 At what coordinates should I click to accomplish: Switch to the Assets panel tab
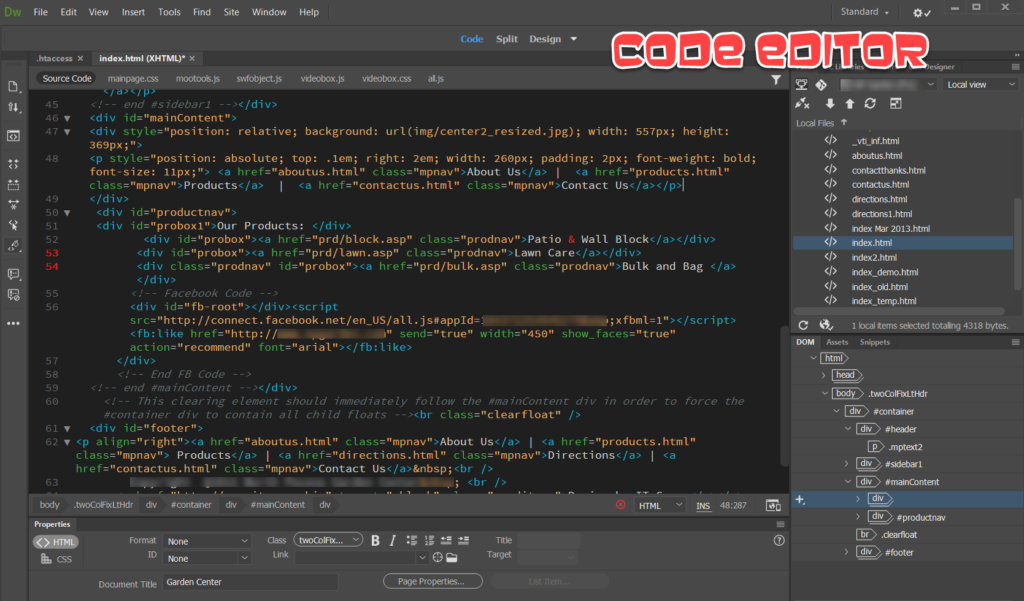coord(837,342)
